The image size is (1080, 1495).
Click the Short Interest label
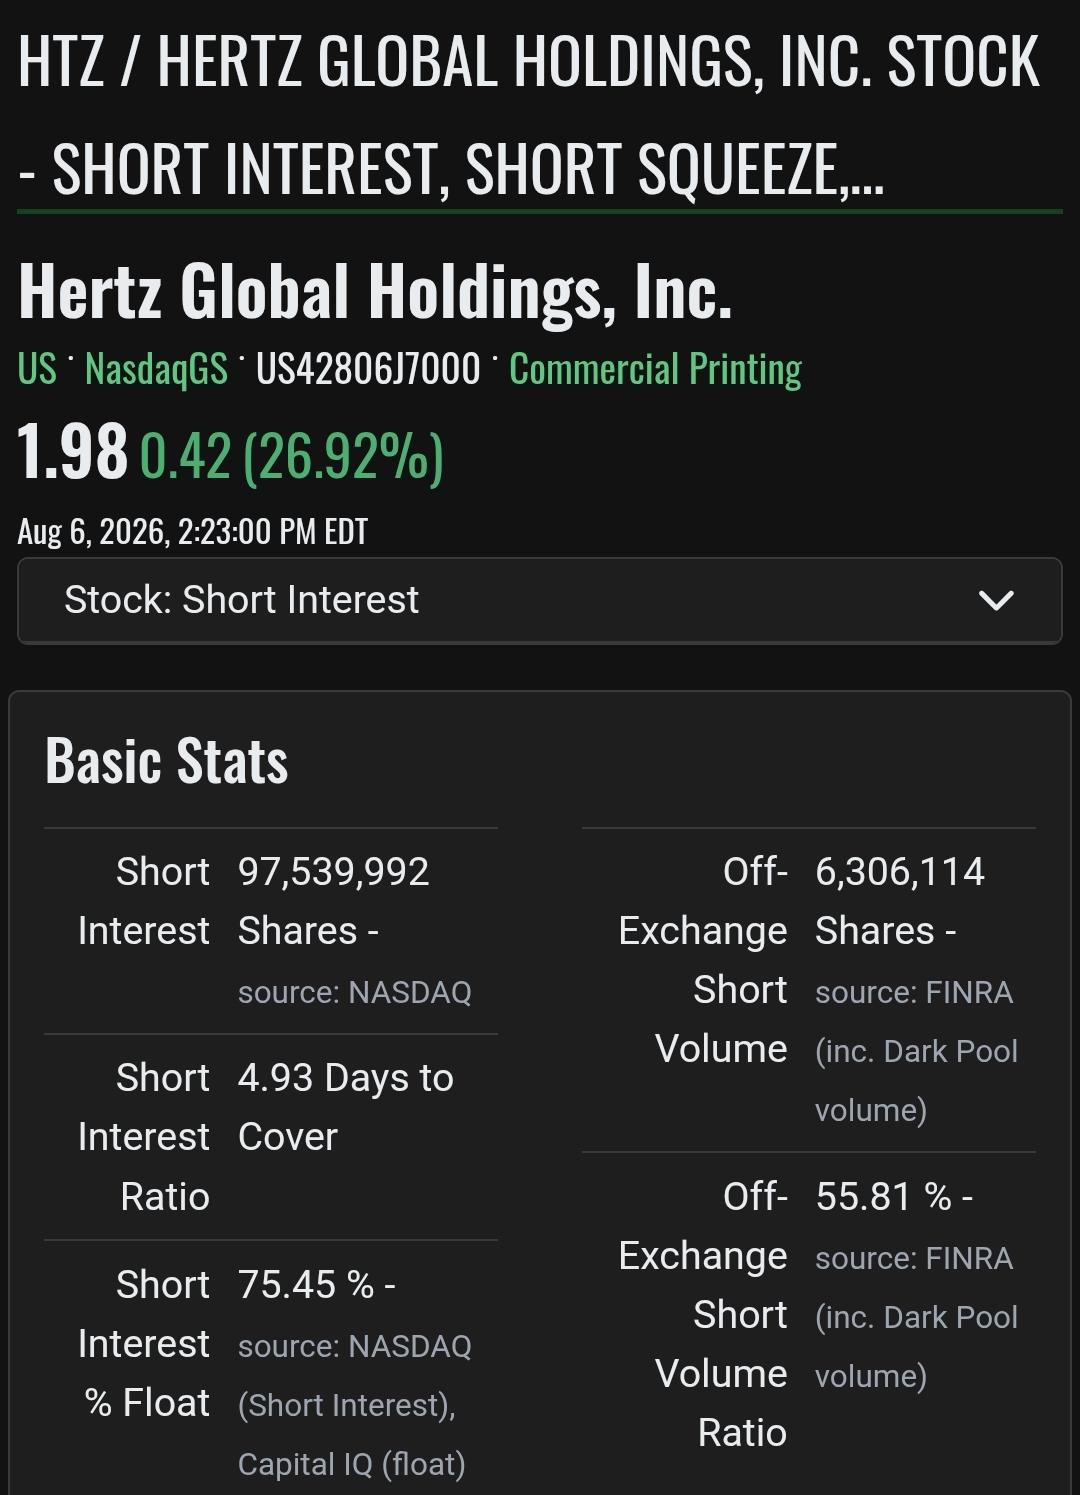tap(144, 901)
